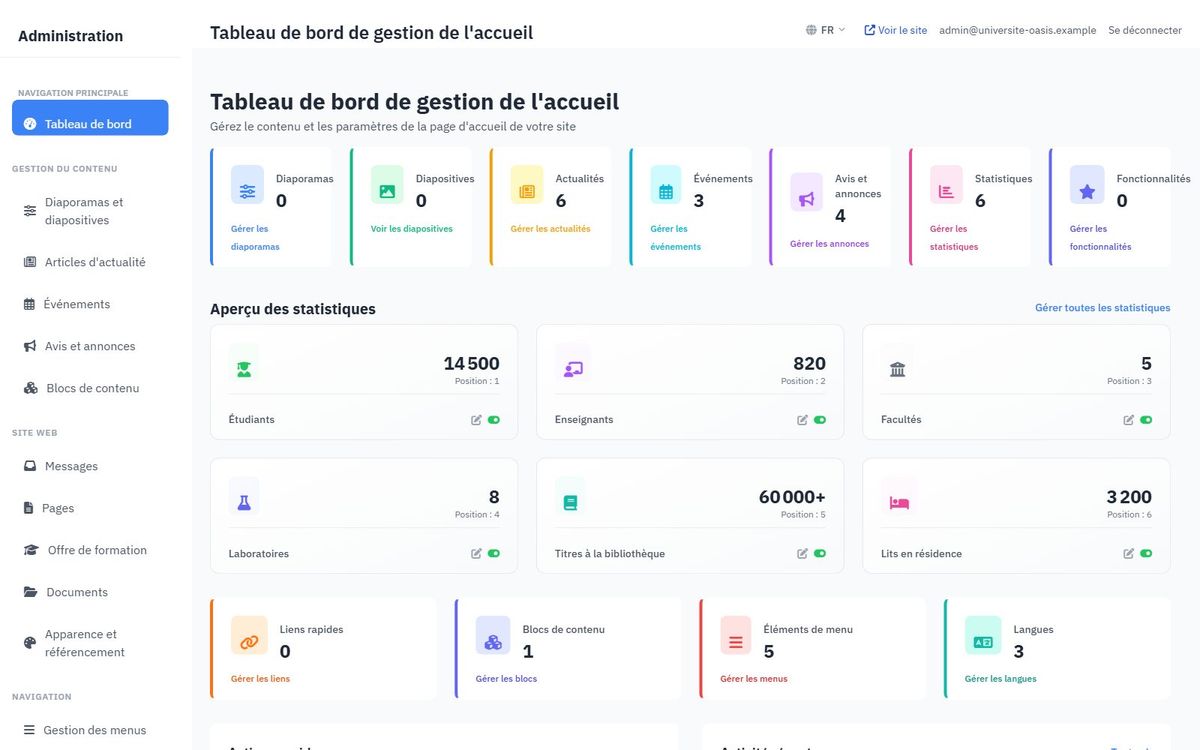Click Voir les diapositives link
The image size is (1200, 750).
click(412, 228)
